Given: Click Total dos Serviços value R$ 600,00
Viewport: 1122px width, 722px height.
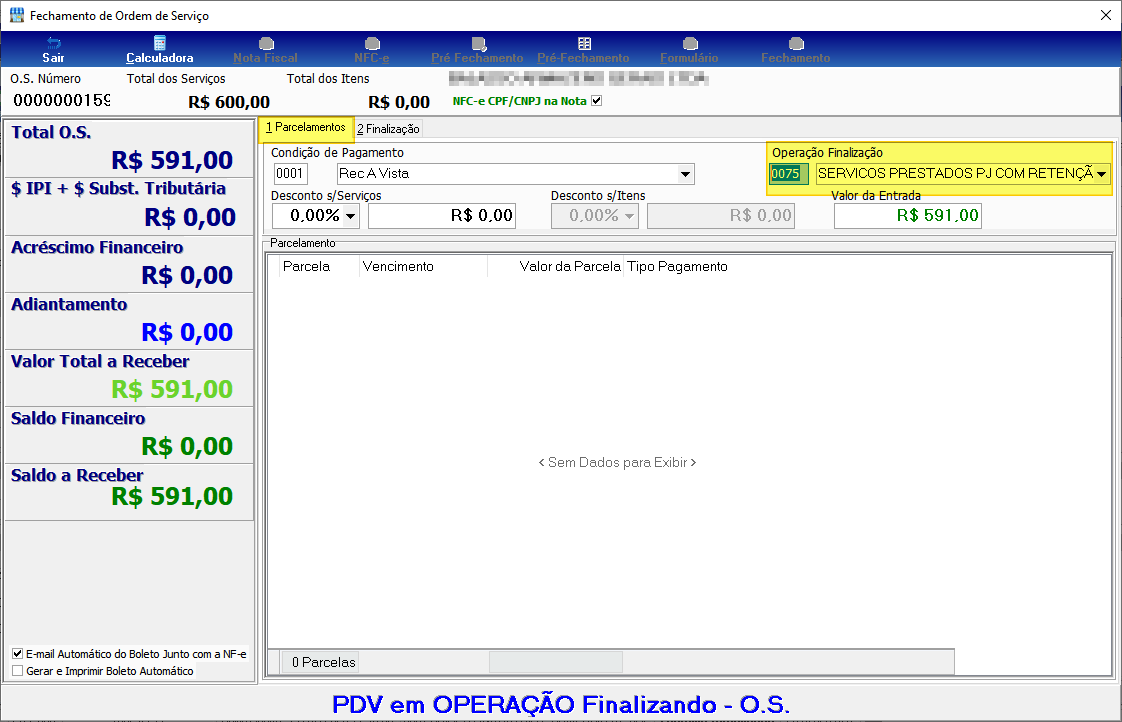Looking at the screenshot, I should (229, 102).
